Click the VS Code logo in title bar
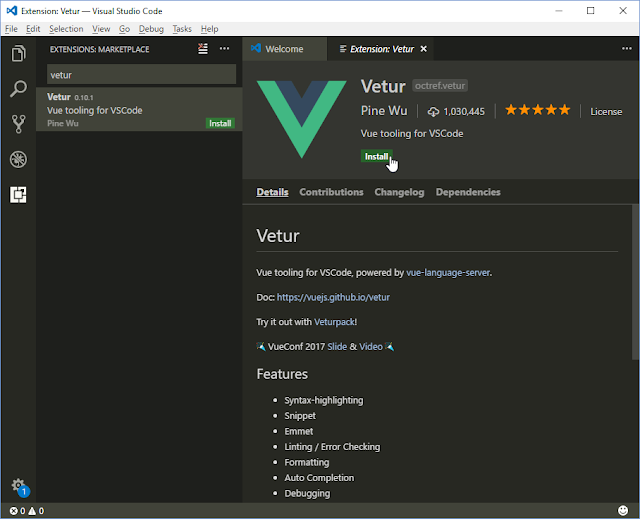640x519 pixels. [11, 11]
